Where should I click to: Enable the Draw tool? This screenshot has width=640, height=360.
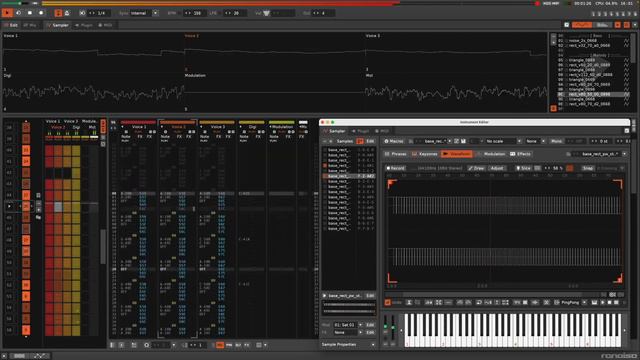pos(476,168)
